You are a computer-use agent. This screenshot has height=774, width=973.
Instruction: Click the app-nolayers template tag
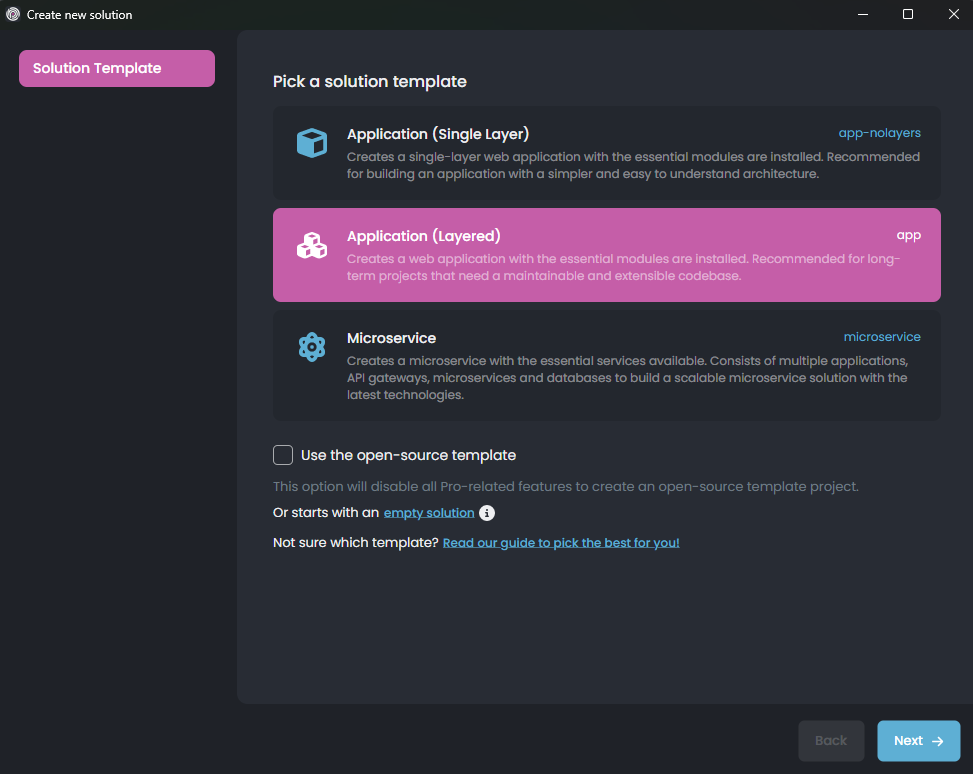879,132
